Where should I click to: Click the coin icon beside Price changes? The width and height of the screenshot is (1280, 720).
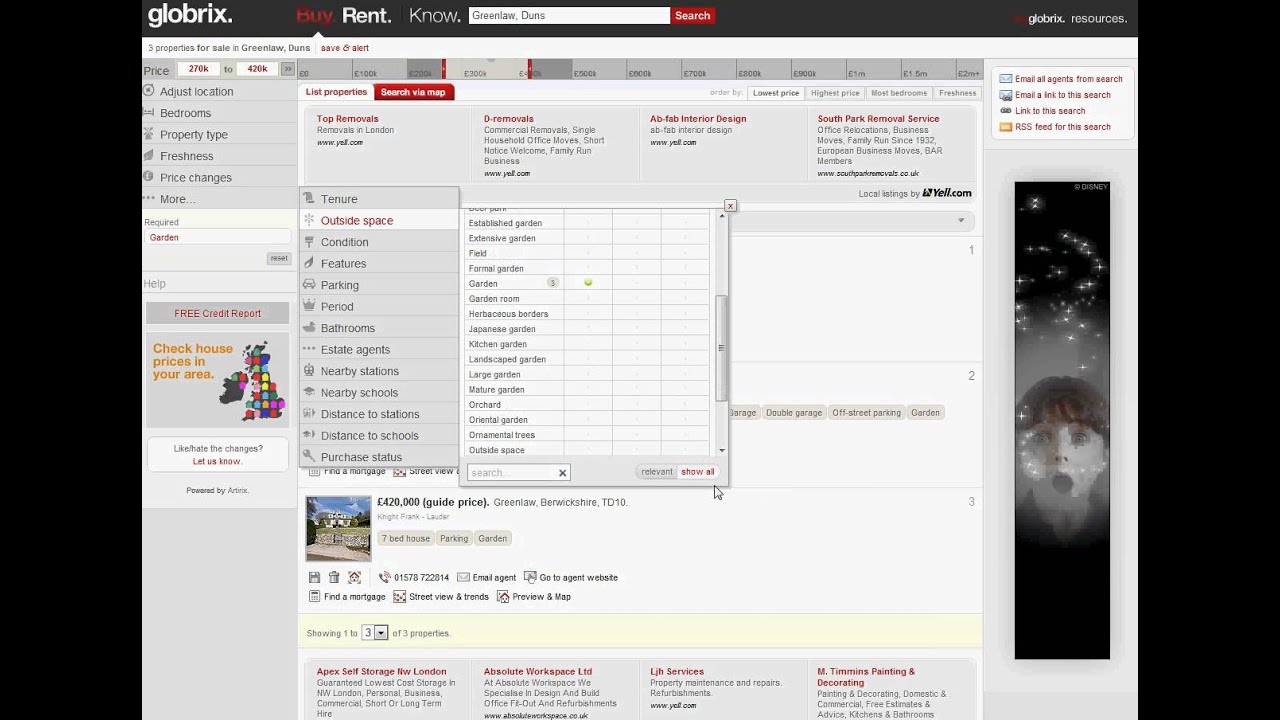[x=149, y=177]
